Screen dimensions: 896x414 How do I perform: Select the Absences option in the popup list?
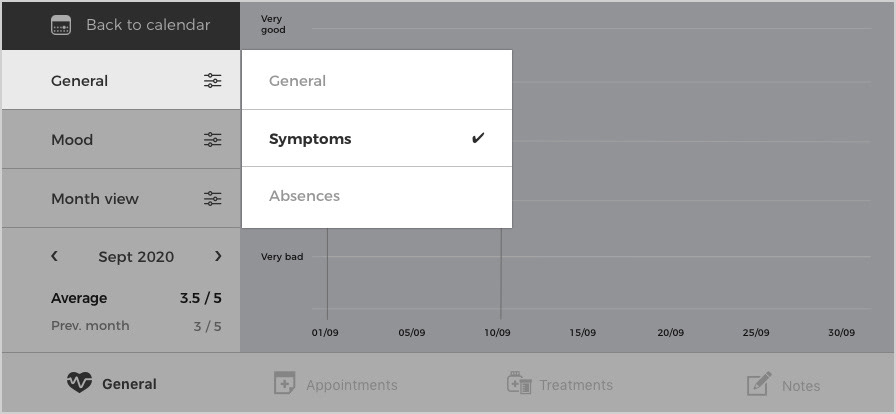pyautogui.click(x=377, y=197)
